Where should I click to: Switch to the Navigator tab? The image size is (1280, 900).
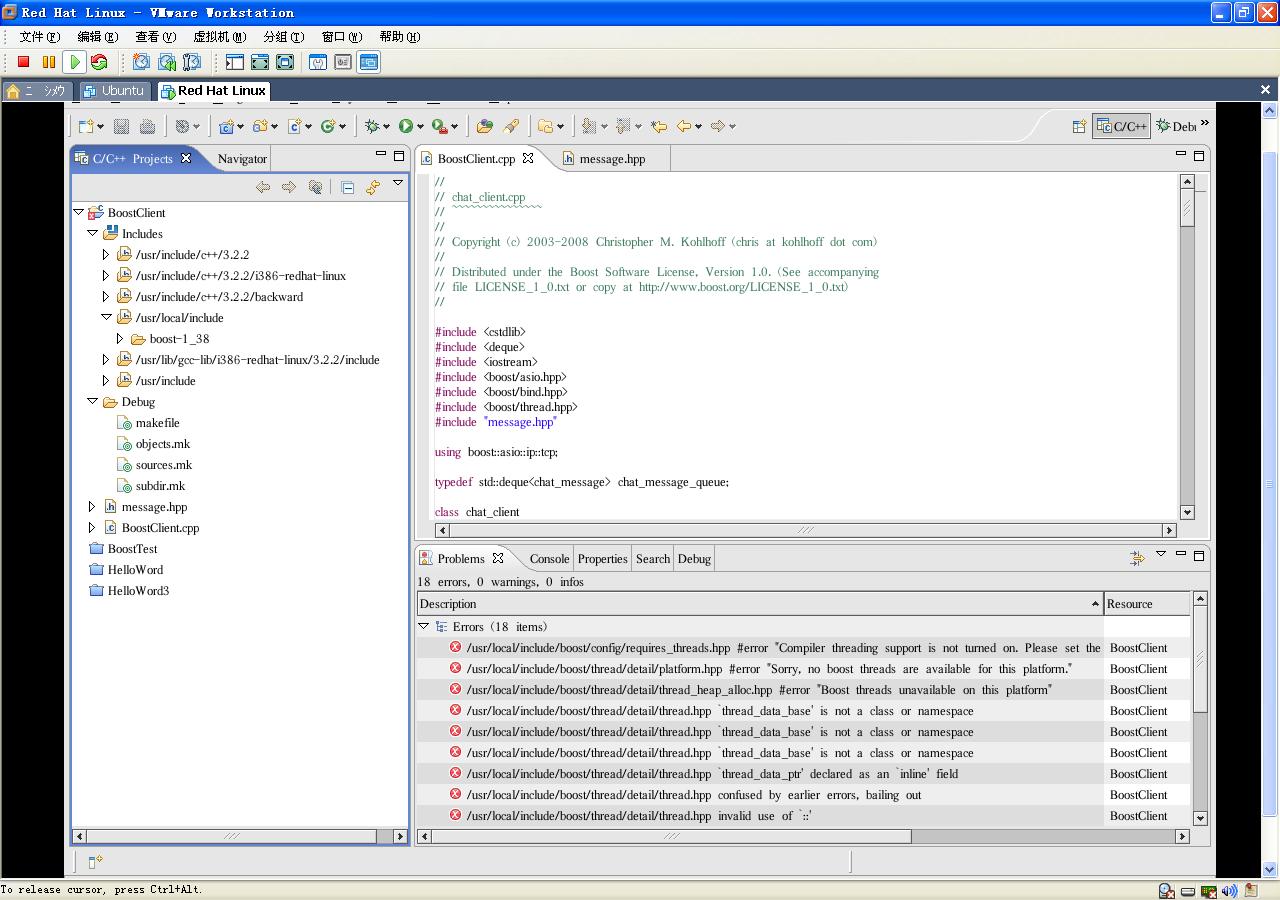(x=242, y=158)
